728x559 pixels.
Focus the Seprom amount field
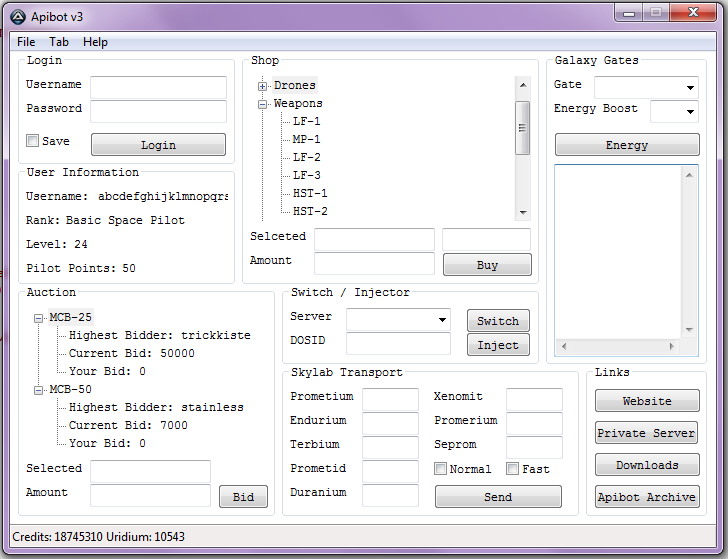tap(534, 448)
